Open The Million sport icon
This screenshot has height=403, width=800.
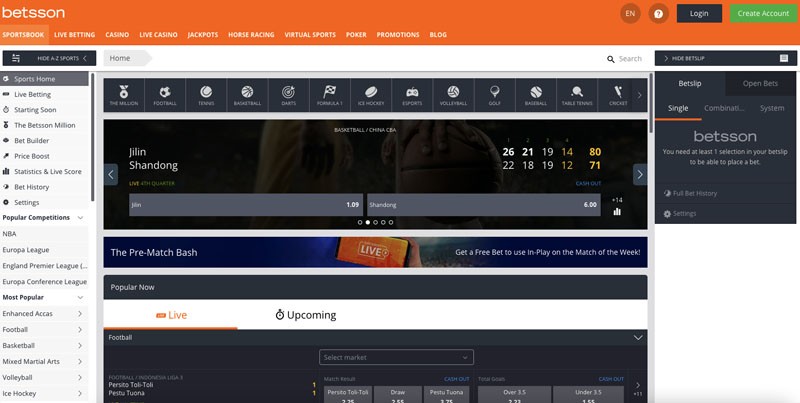click(x=124, y=95)
